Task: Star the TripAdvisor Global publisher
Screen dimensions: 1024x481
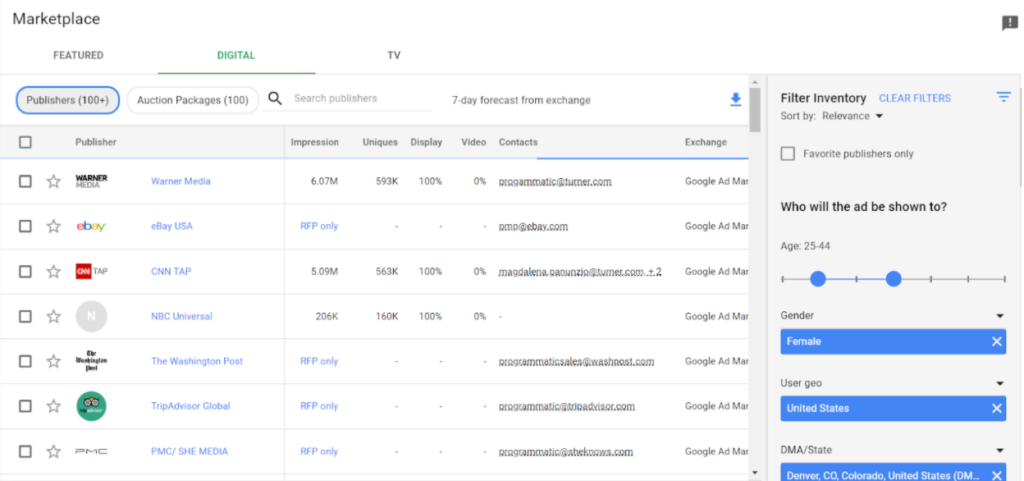Action: pos(54,406)
